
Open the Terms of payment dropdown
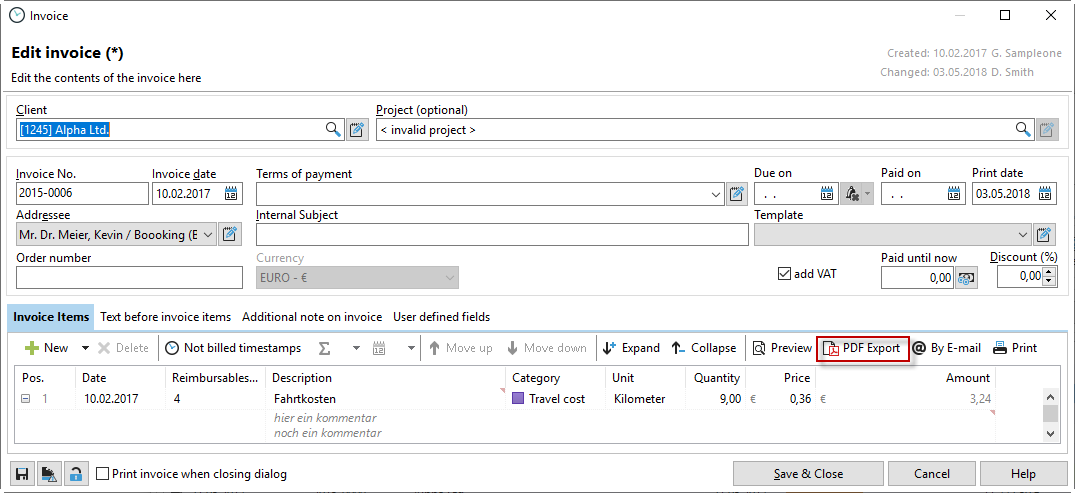(716, 194)
